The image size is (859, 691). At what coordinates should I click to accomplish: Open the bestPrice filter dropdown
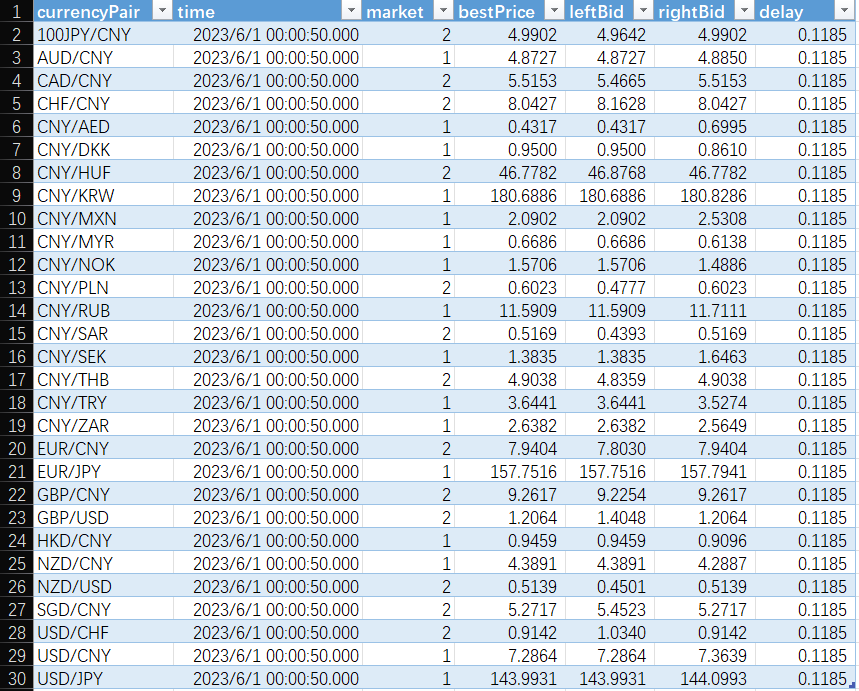point(553,12)
